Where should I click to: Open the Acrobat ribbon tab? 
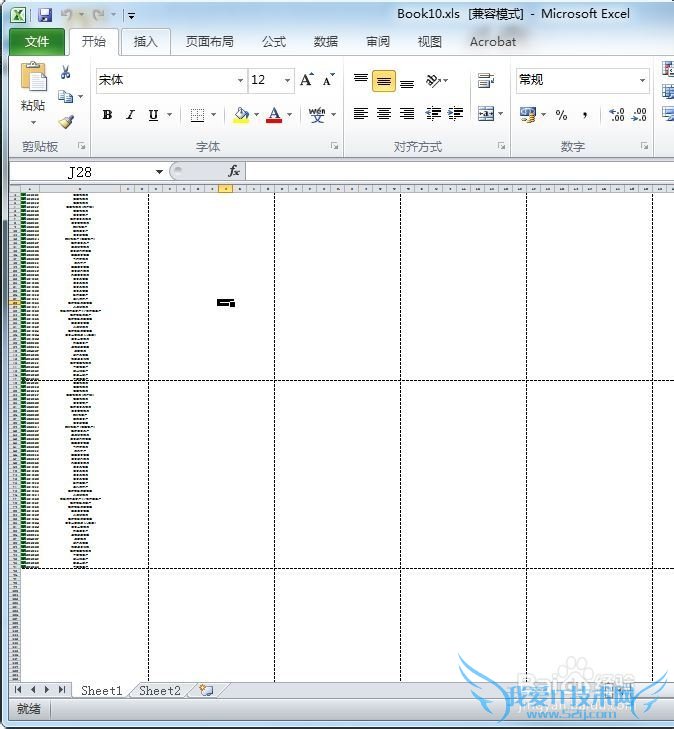(x=493, y=42)
